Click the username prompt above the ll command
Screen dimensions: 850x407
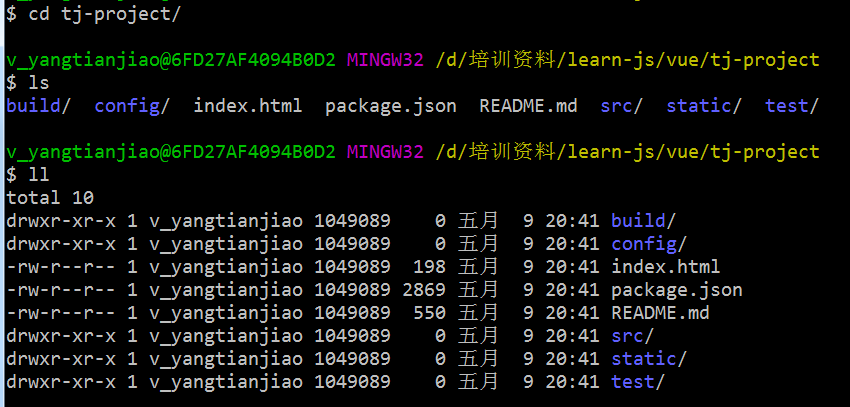click(171, 152)
